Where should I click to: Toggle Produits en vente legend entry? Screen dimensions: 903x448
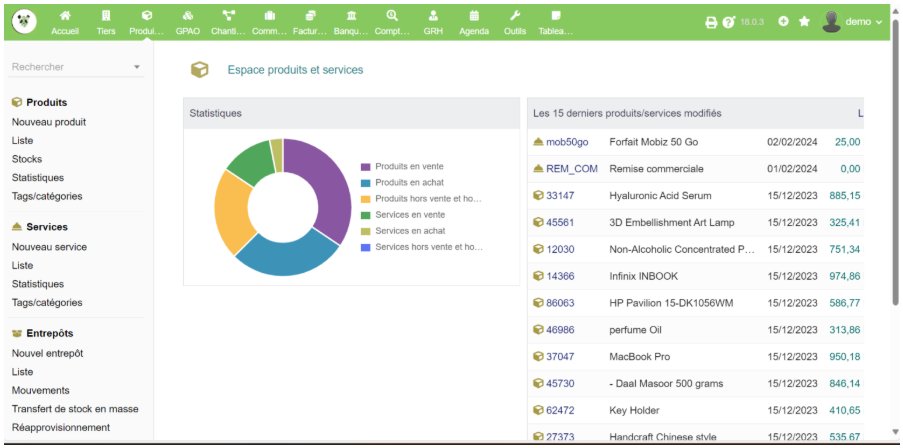click(409, 167)
